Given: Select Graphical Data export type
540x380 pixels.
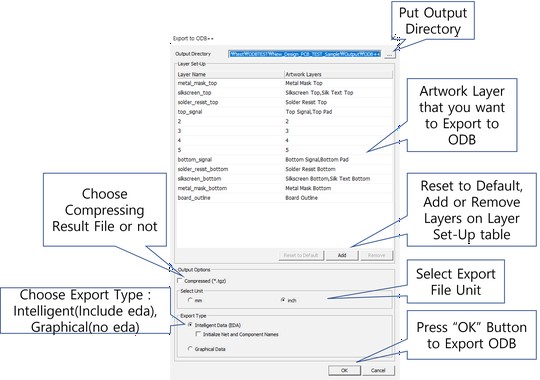Looking at the screenshot, I should coord(190,349).
